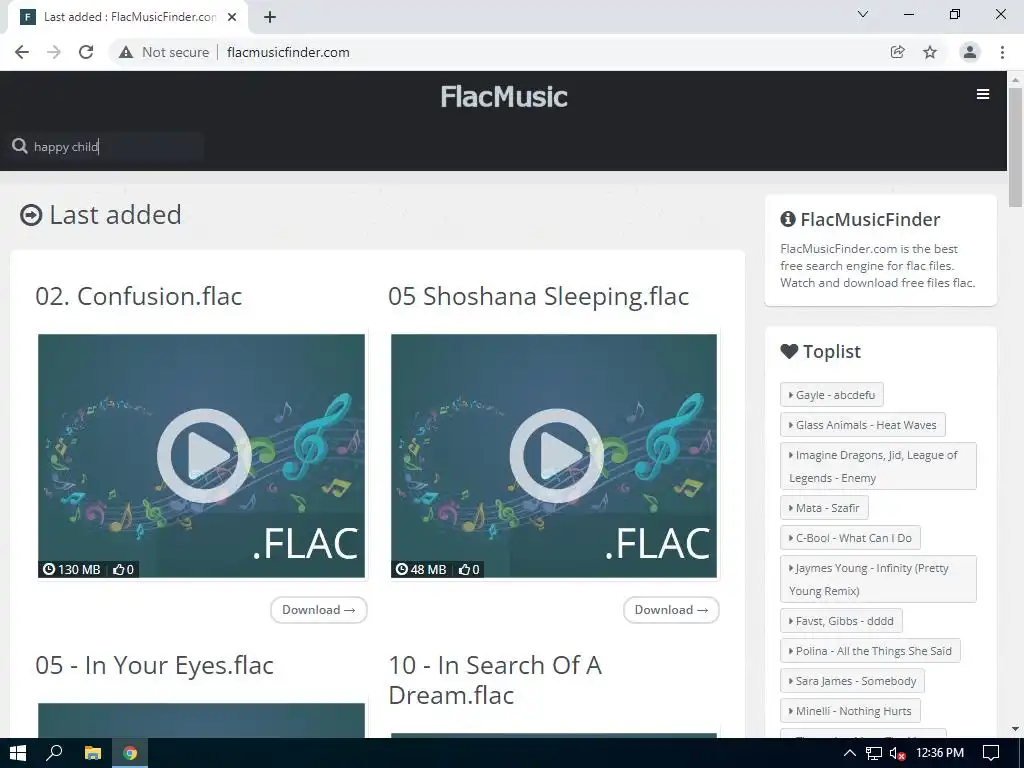Open the taskbar clock showing 12:36 PM
Image resolution: width=1024 pixels, height=768 pixels.
[940, 753]
